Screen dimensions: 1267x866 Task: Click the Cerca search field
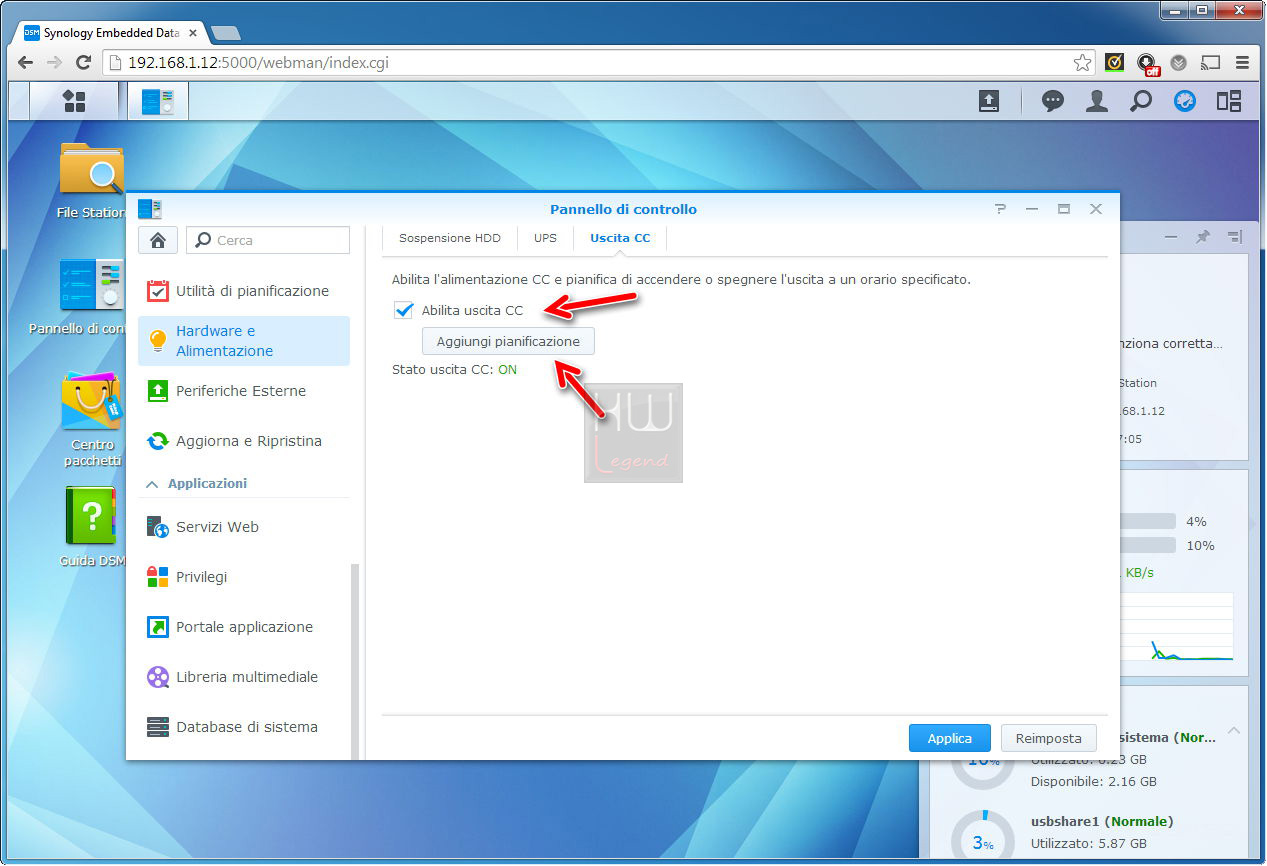(268, 240)
